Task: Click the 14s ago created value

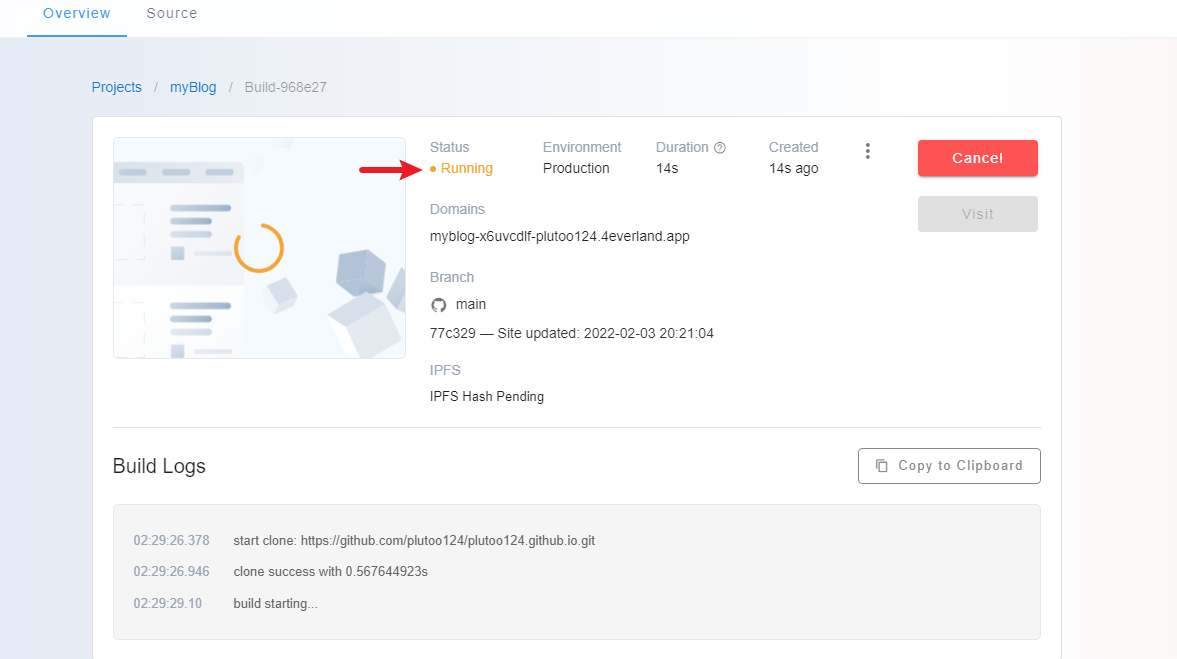Action: pos(793,169)
